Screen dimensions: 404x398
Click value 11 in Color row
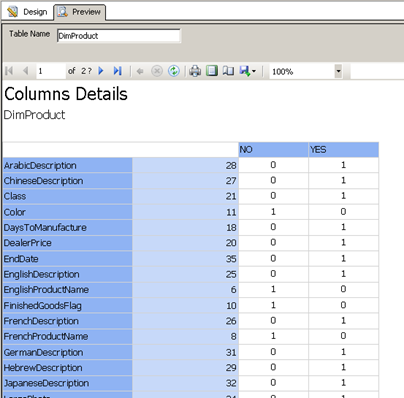185,212
